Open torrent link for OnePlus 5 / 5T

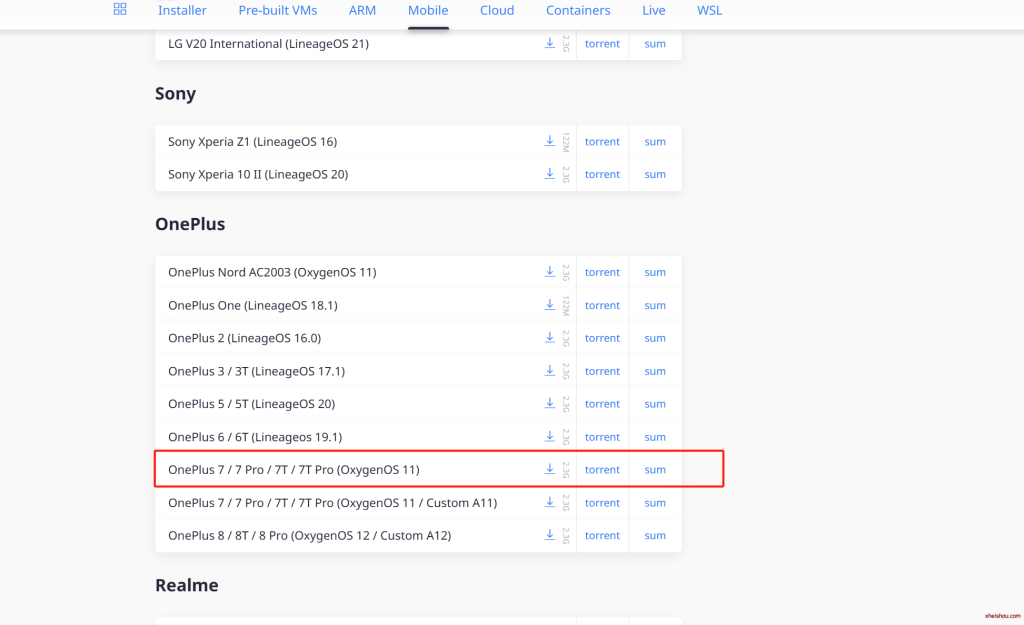[602, 404]
